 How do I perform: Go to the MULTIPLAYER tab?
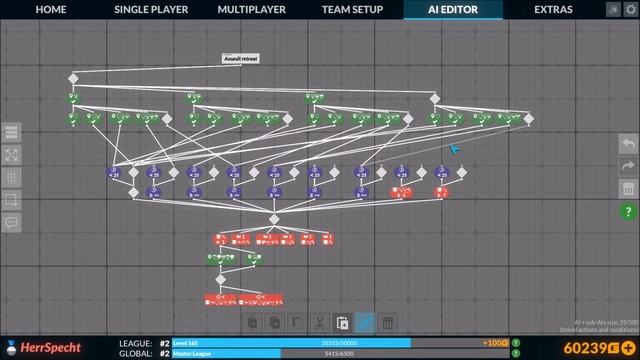point(251,9)
